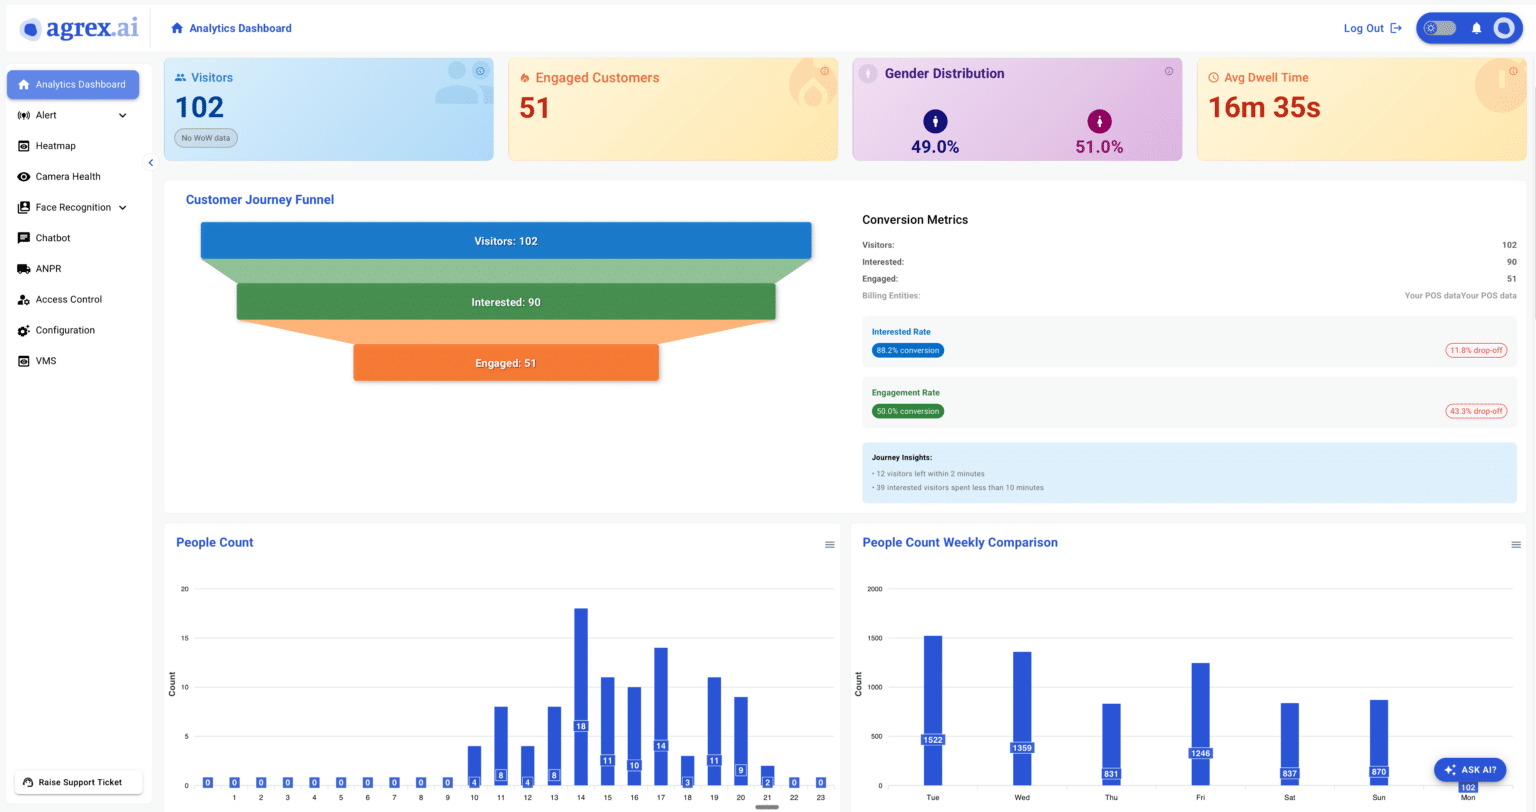Collapse the left sidebar
Viewport: 1536px width, 812px height.
pyautogui.click(x=151, y=162)
